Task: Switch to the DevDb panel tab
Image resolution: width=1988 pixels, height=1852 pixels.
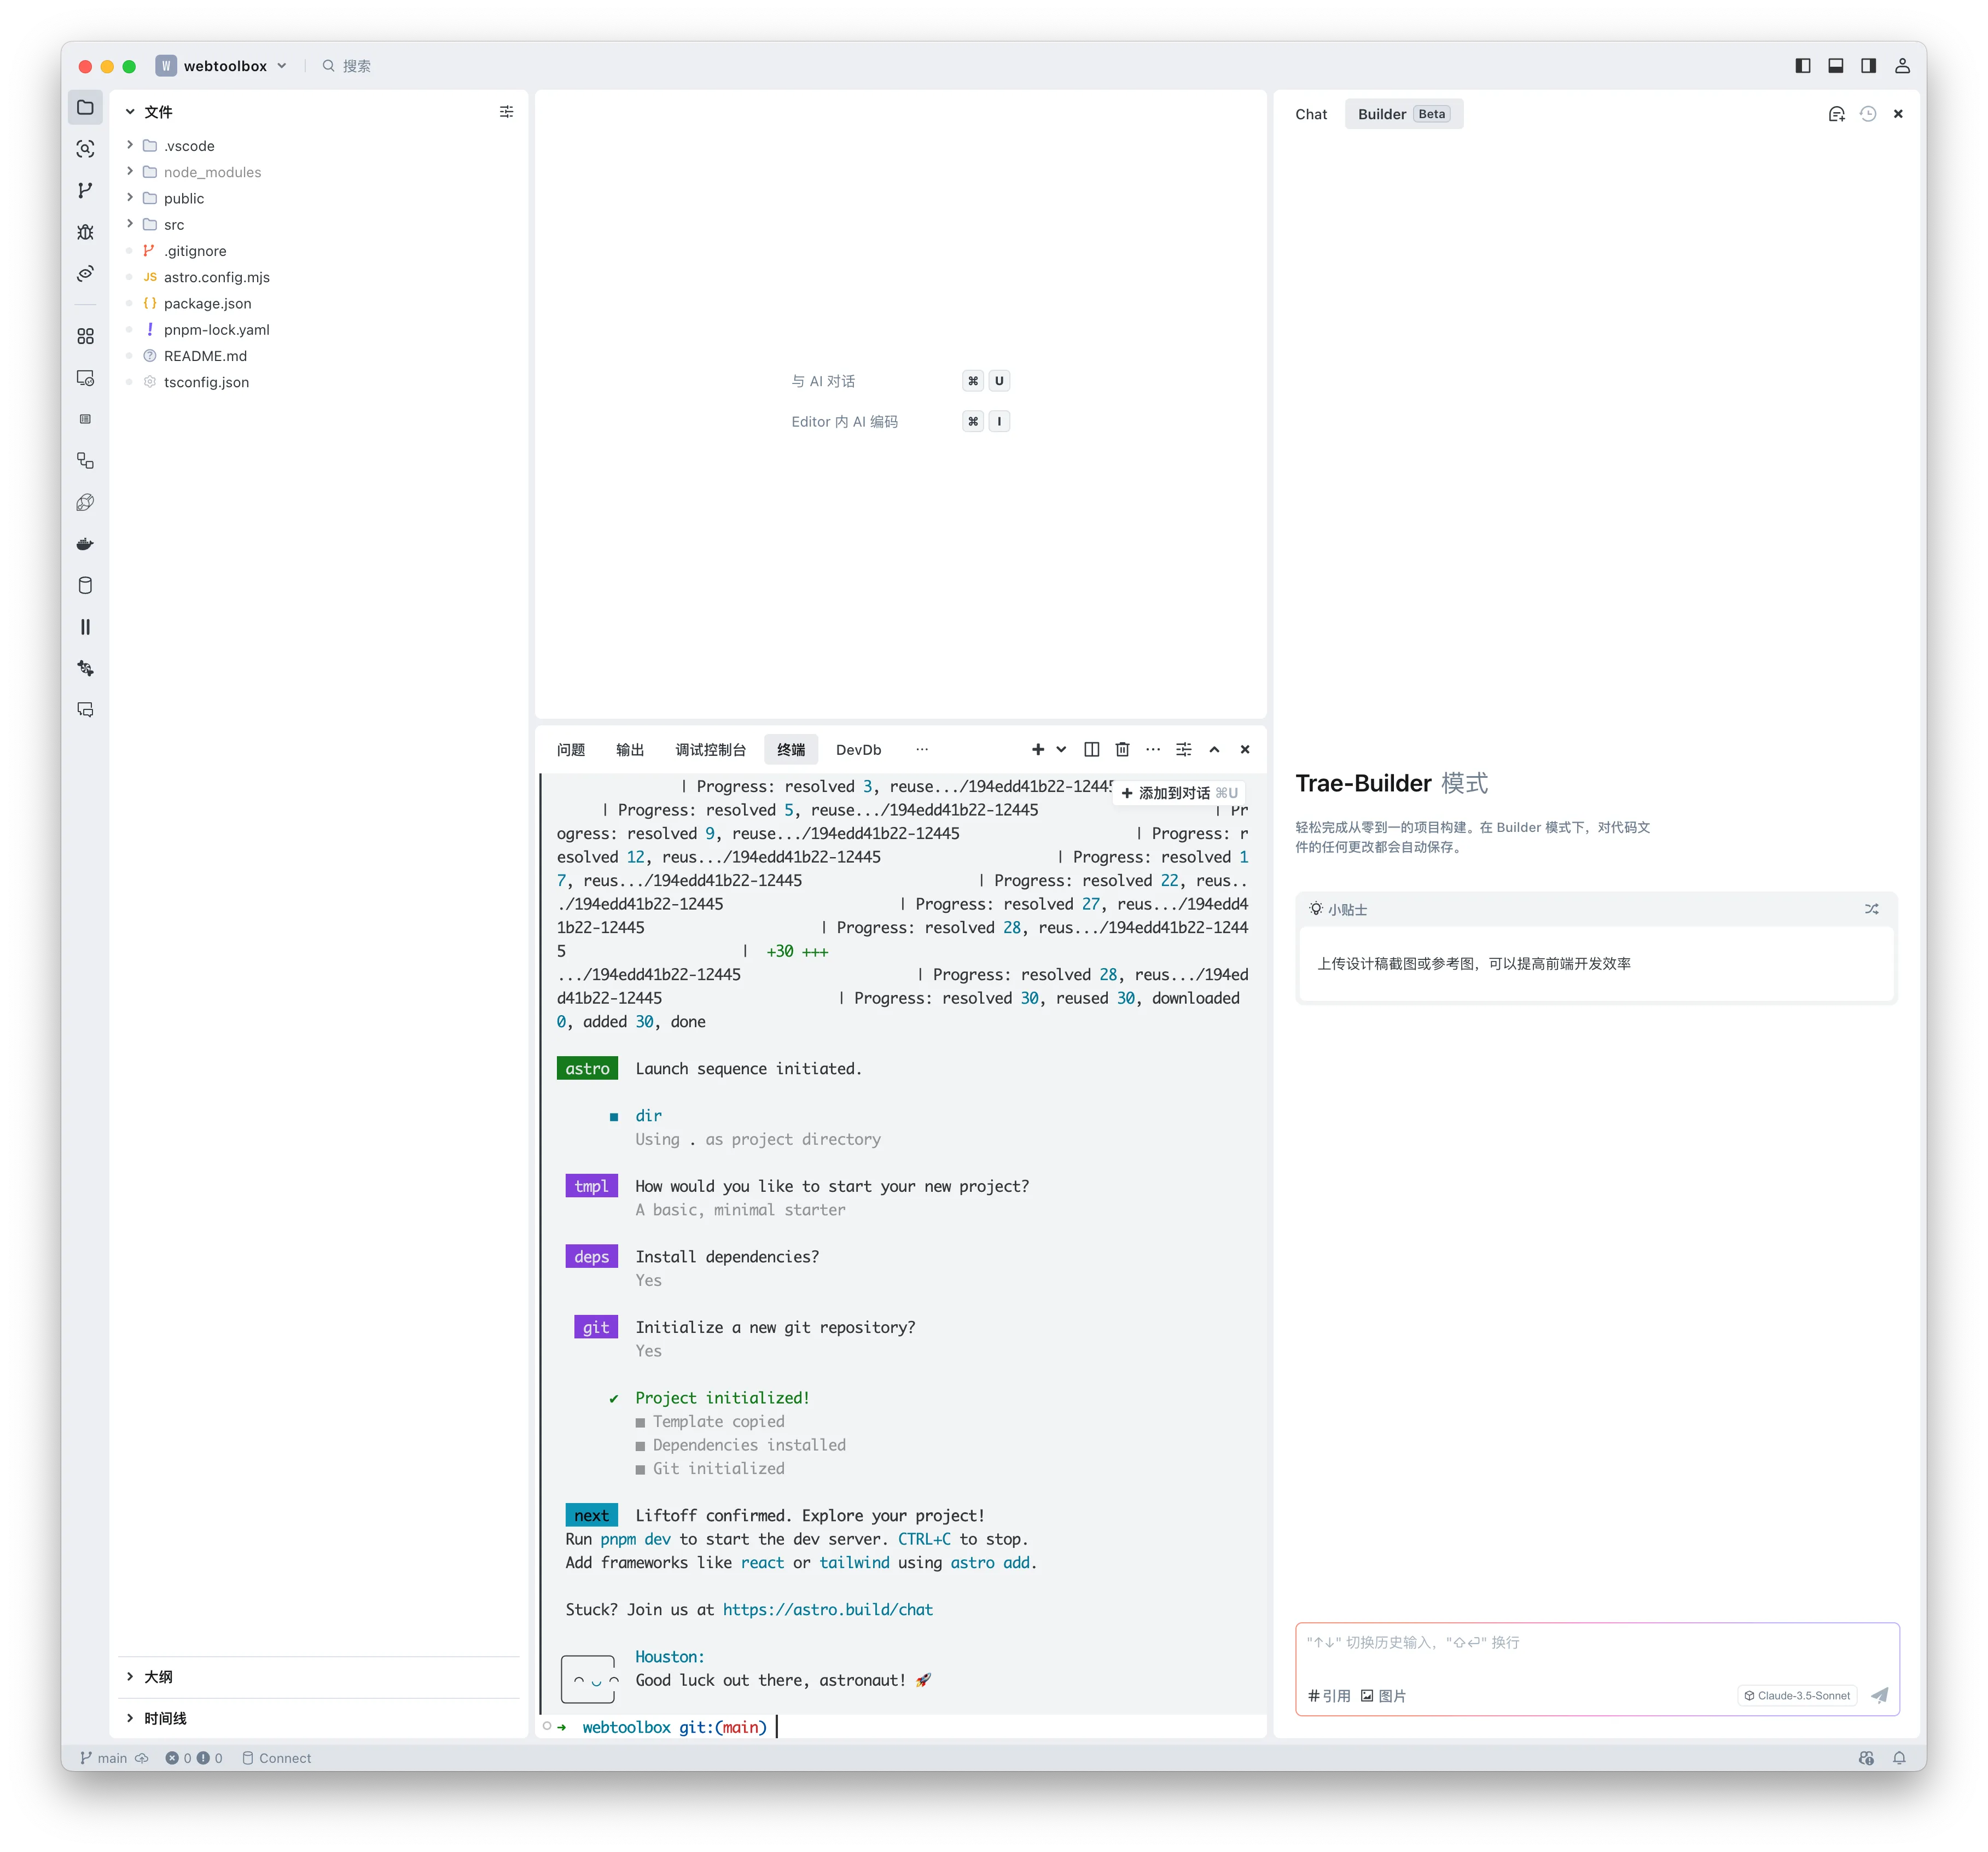Action: (x=858, y=749)
